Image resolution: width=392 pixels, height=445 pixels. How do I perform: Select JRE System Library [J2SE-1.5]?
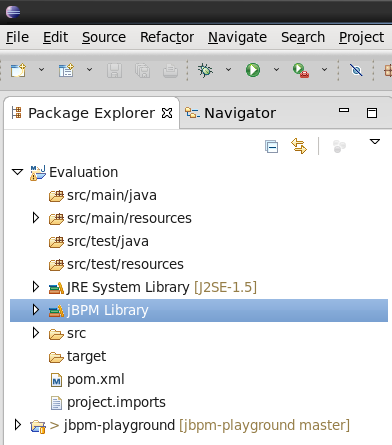[x=162, y=287]
